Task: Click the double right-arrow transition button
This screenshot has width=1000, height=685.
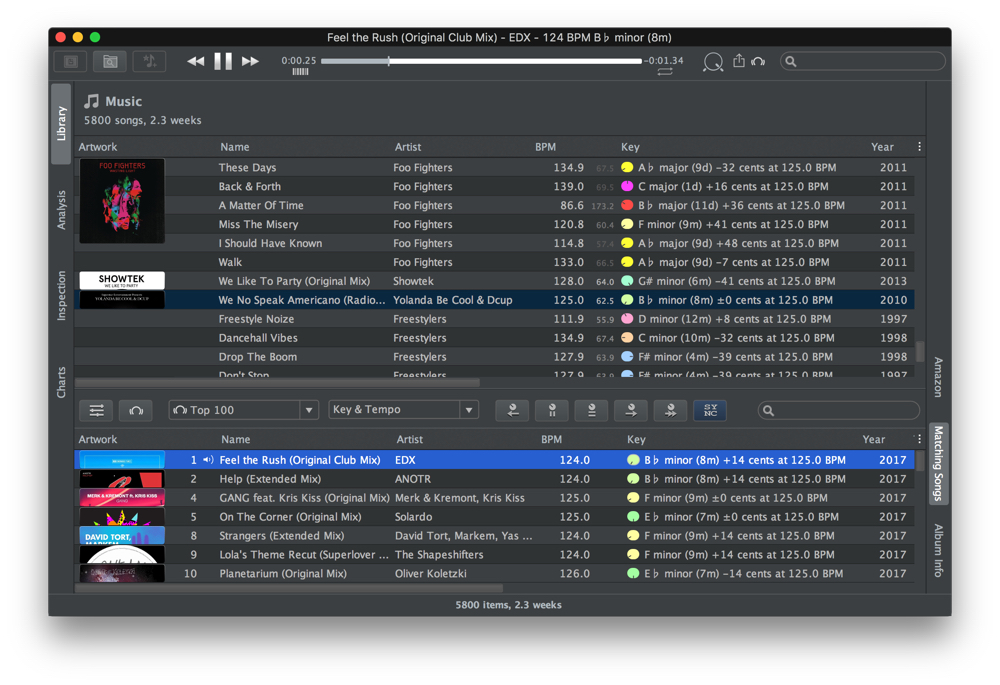Action: pyautogui.click(x=670, y=410)
